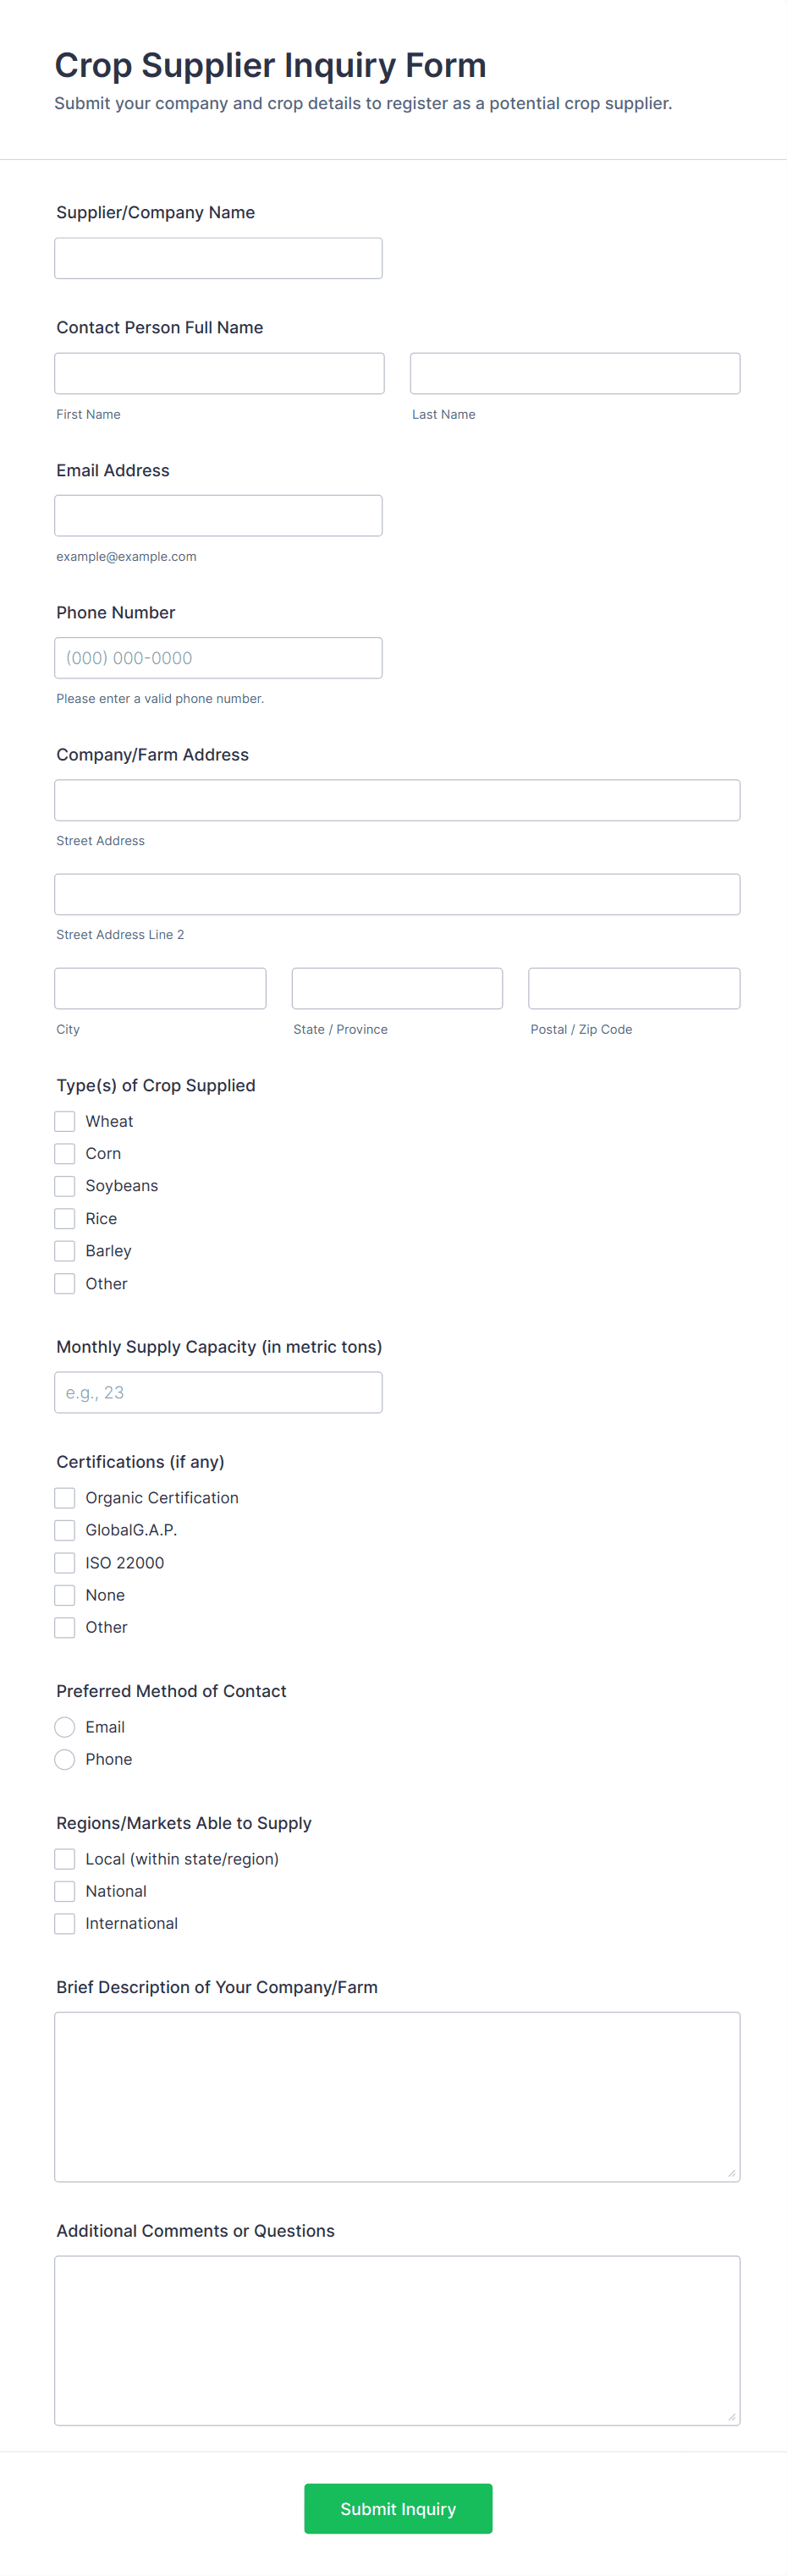Click the Street Address Line 2 field
The height and width of the screenshot is (2576, 787).
pyautogui.click(x=397, y=894)
